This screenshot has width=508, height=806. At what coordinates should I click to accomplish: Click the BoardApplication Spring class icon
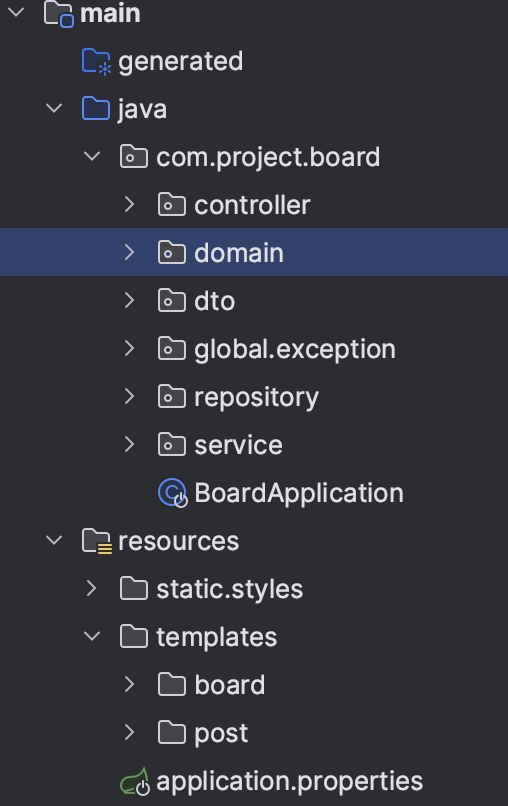tap(172, 493)
